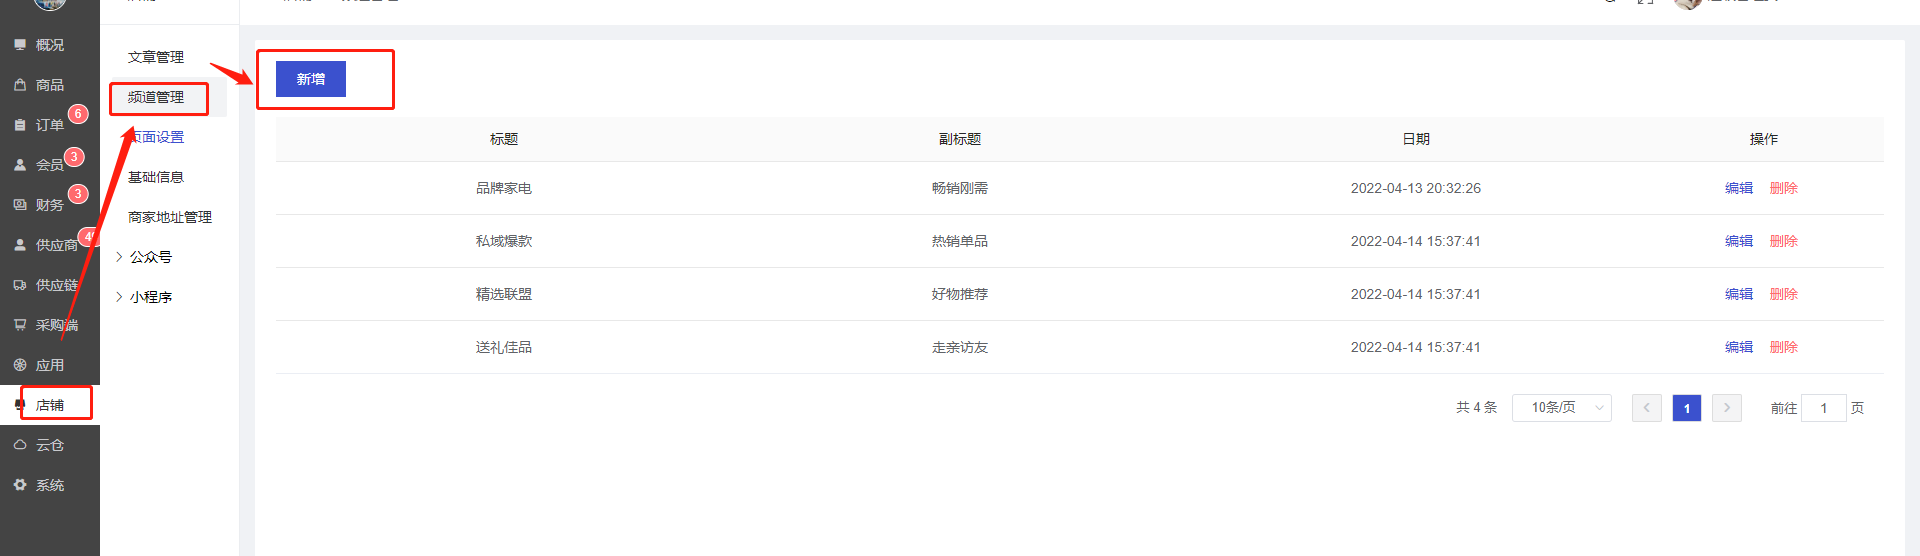1920x556 pixels.
Task: Open the 订单 sidebar menu
Action: point(50,125)
